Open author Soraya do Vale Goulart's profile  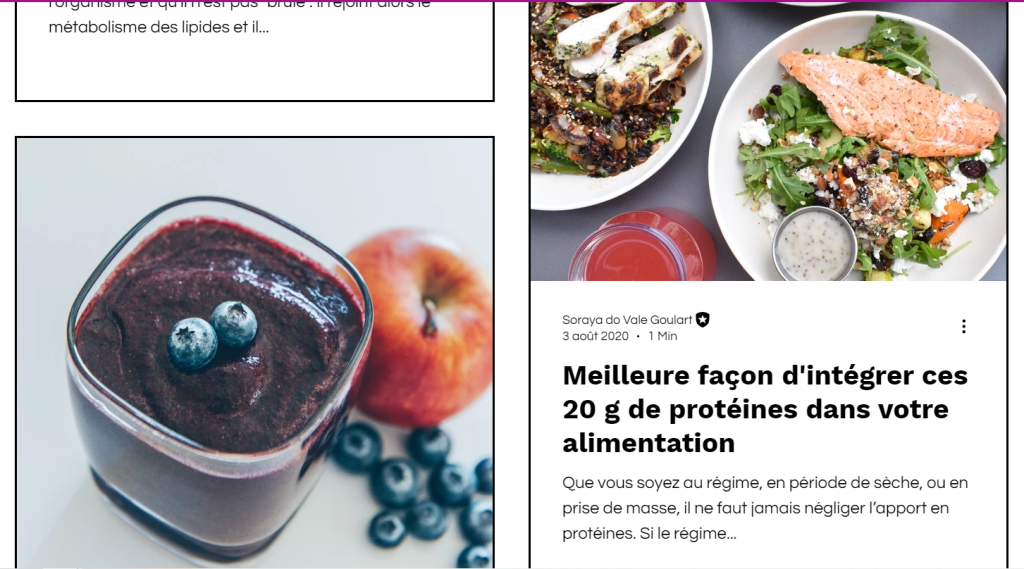(627, 319)
